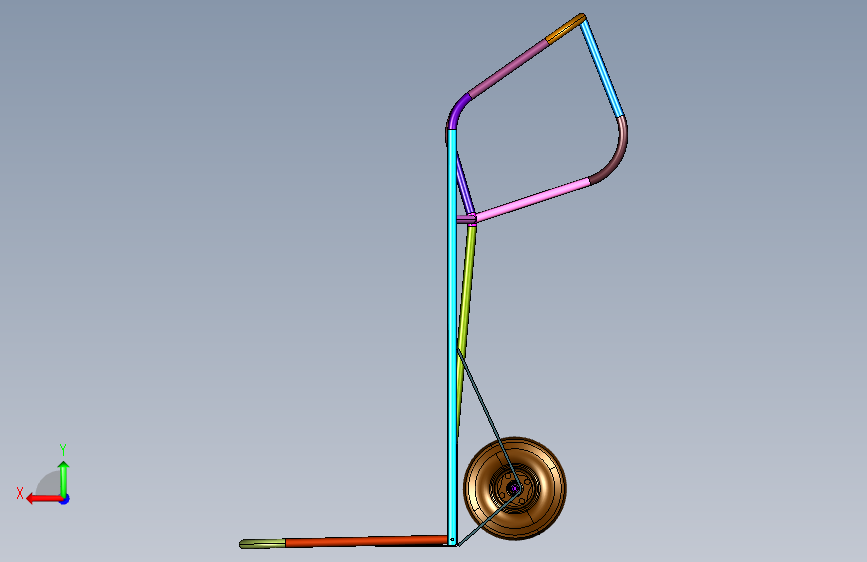Click the Y label on the triad
This screenshot has height=562, width=867.
coord(63,449)
